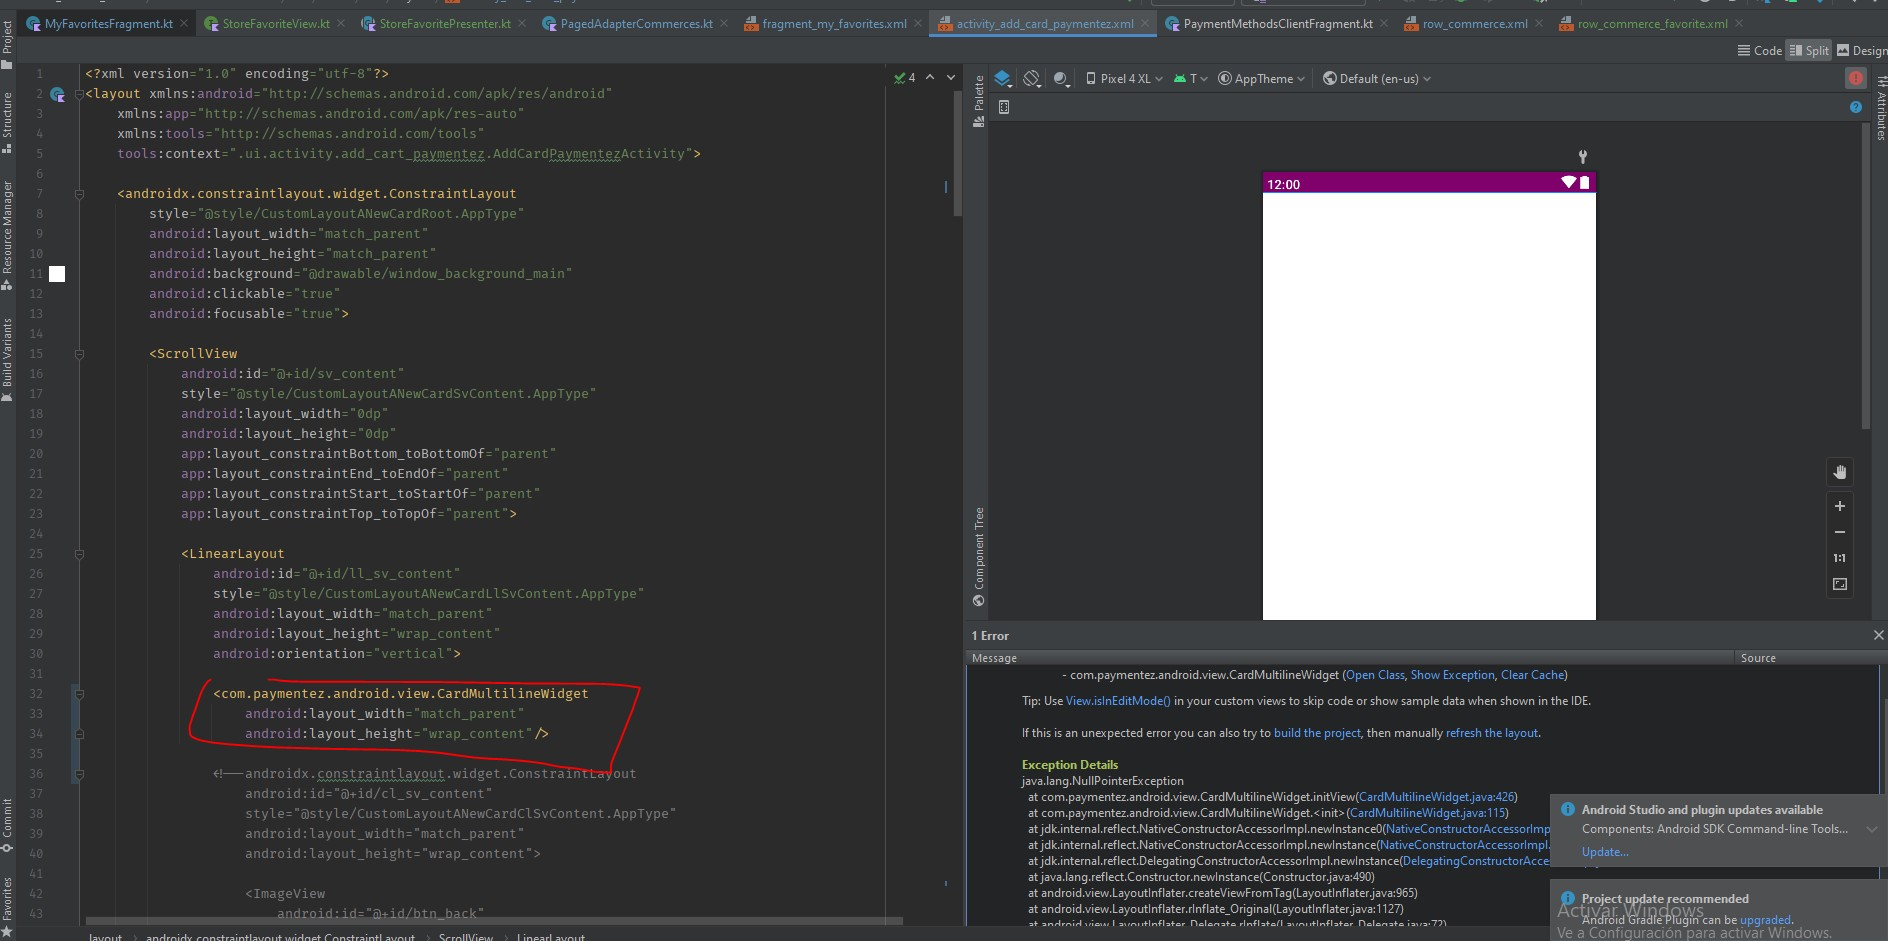Click ScrollView in the XML breadcrumb bar

click(x=465, y=936)
